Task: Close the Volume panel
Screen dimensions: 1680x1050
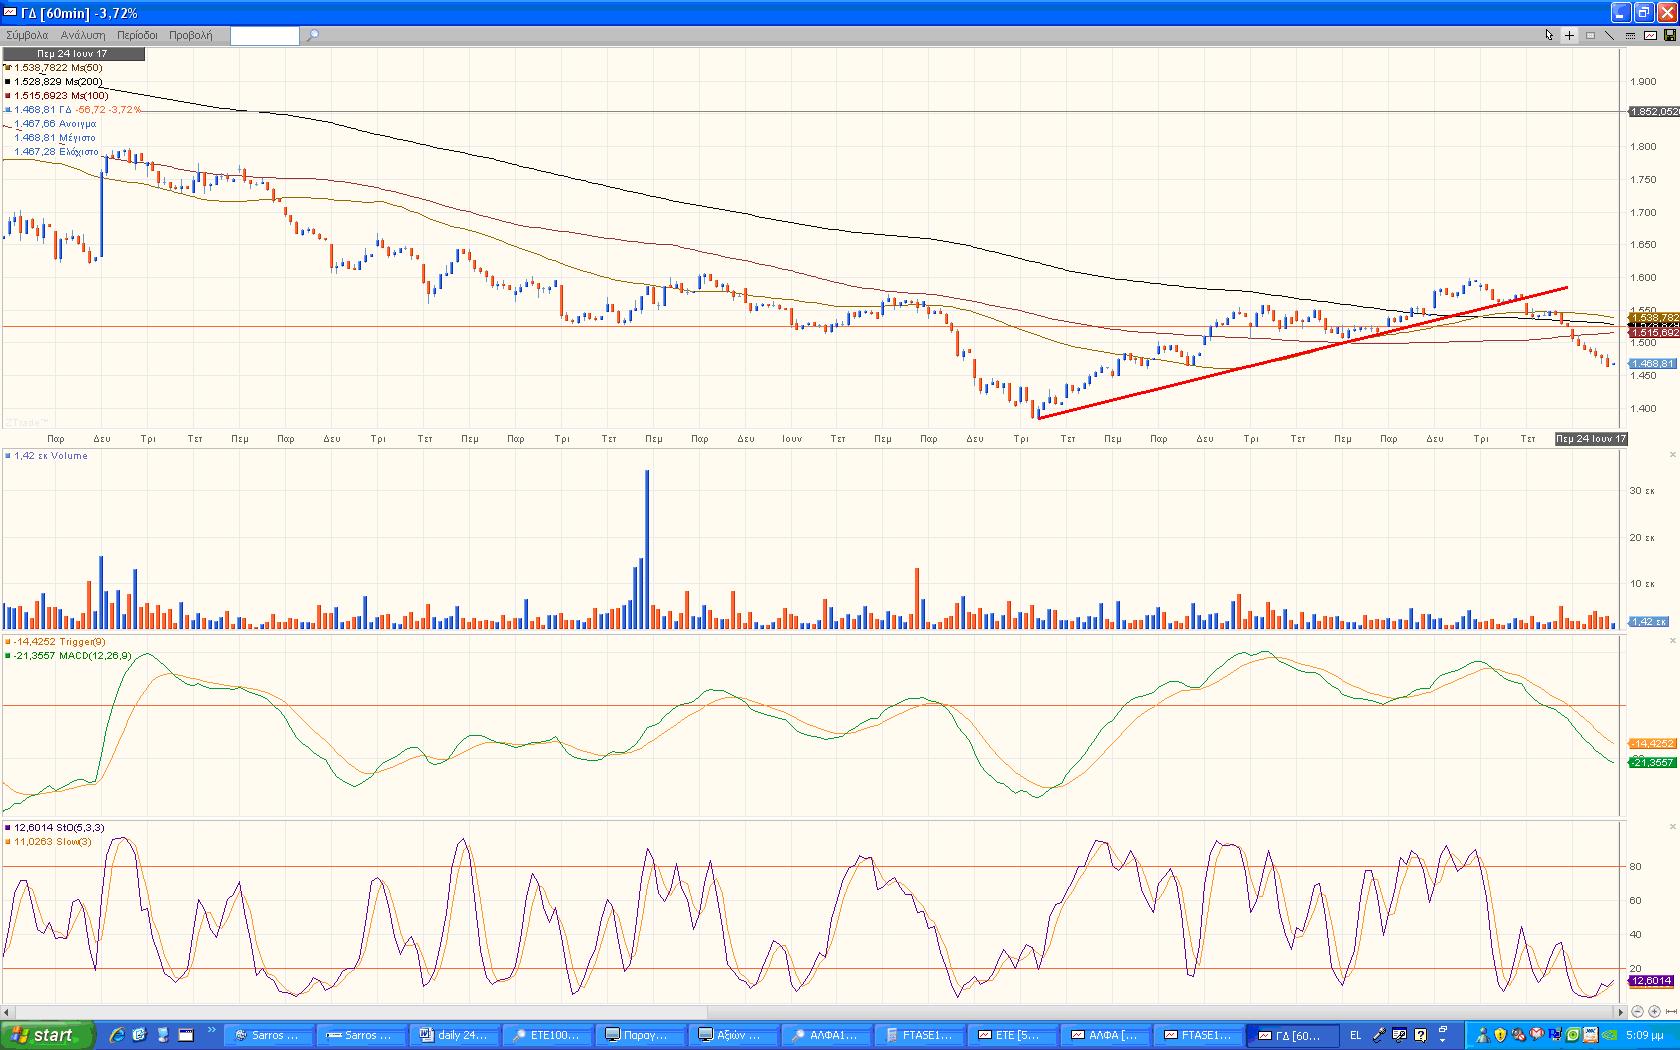Action: pos(1672,455)
